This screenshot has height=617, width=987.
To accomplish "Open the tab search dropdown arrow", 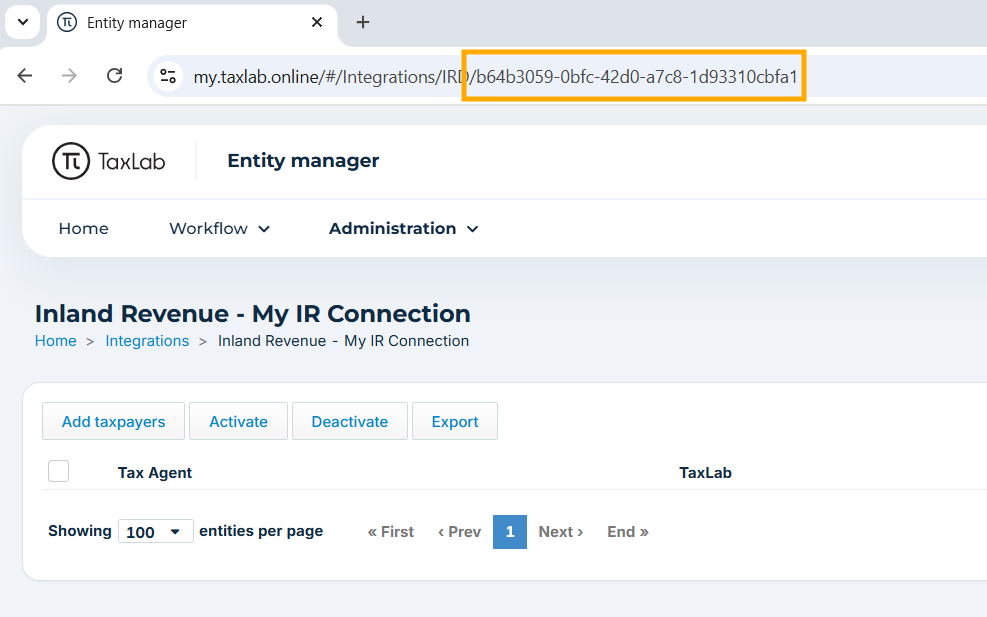I will (23, 22).
